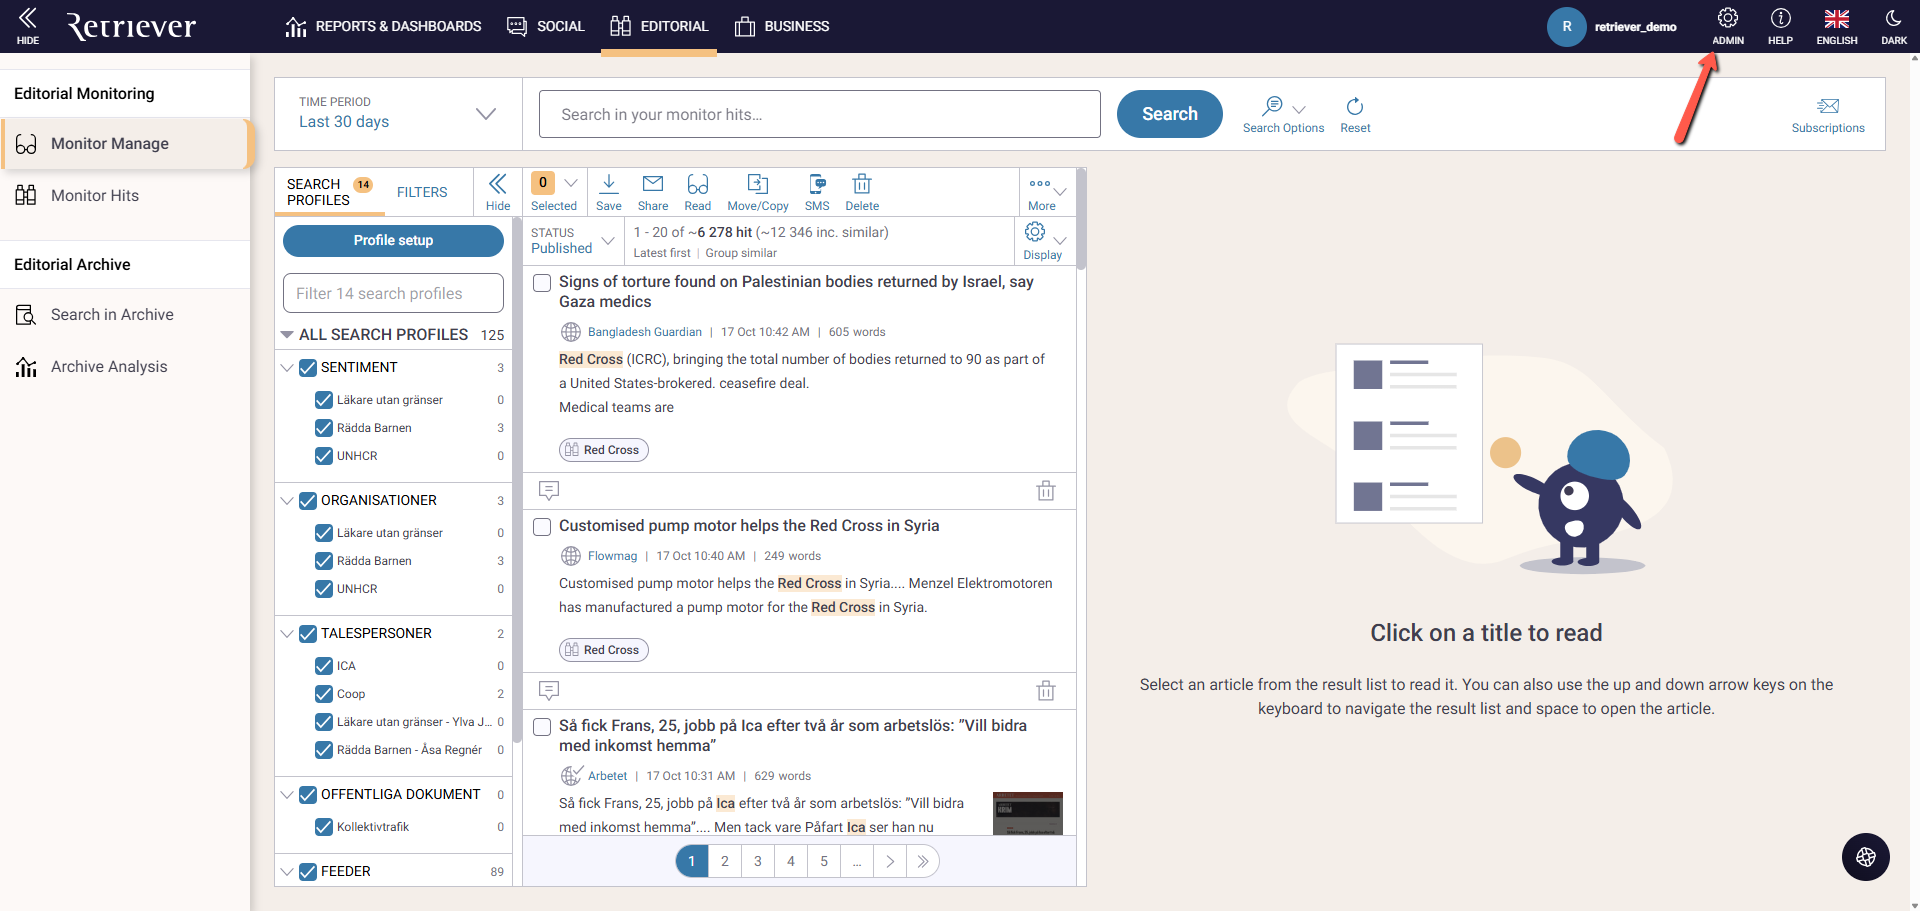Open the Help info icon

(x=1780, y=26)
